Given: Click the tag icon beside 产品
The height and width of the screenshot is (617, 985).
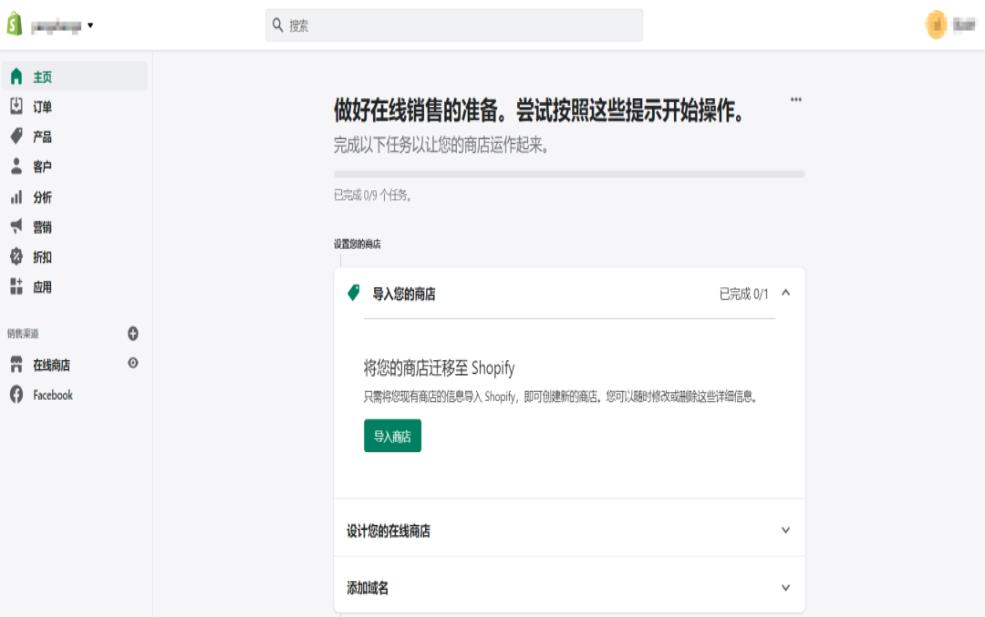Looking at the screenshot, I should (16, 136).
